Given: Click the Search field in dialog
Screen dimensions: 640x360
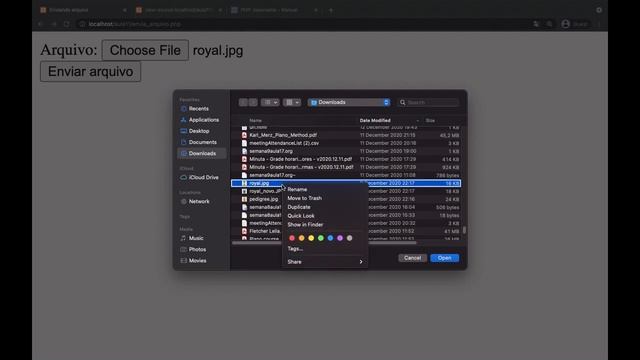Looking at the screenshot, I should click(428, 102).
